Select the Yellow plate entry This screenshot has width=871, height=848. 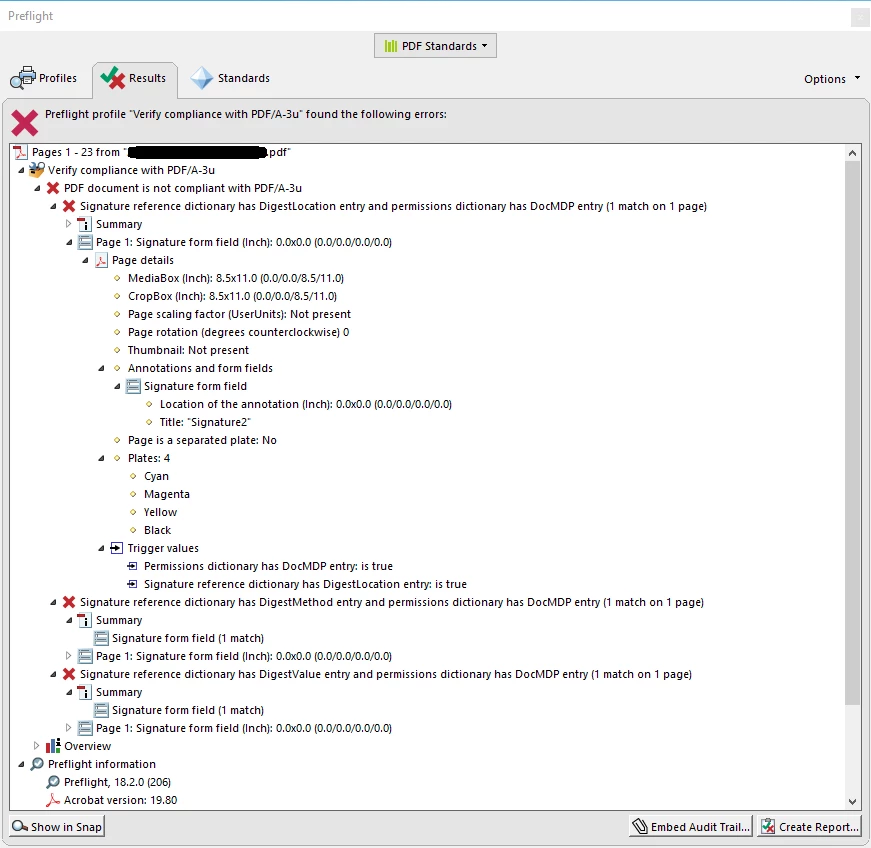[x=161, y=512]
